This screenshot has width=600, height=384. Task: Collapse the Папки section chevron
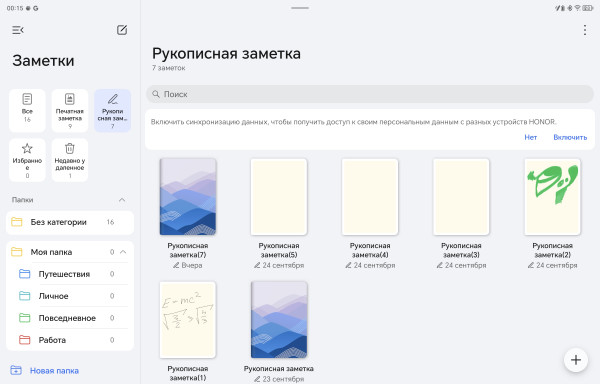pos(122,200)
